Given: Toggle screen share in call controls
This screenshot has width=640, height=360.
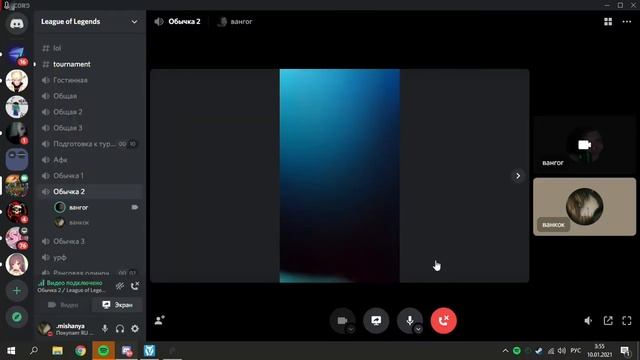Looking at the screenshot, I should point(376,320).
